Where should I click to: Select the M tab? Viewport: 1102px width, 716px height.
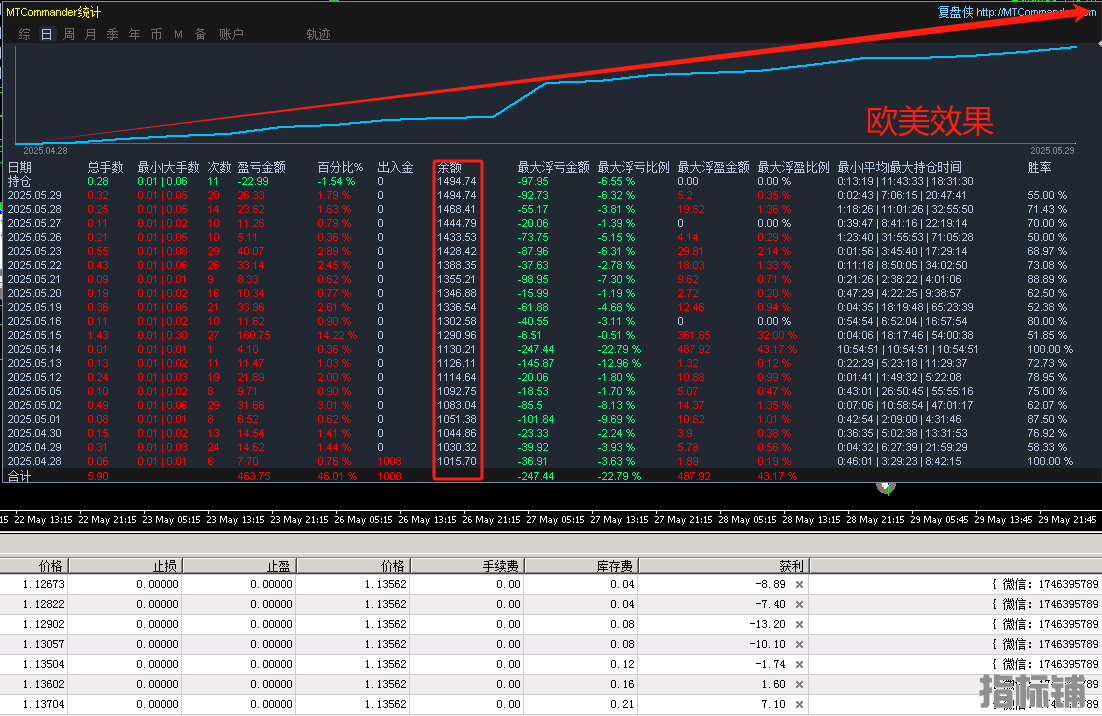(179, 34)
